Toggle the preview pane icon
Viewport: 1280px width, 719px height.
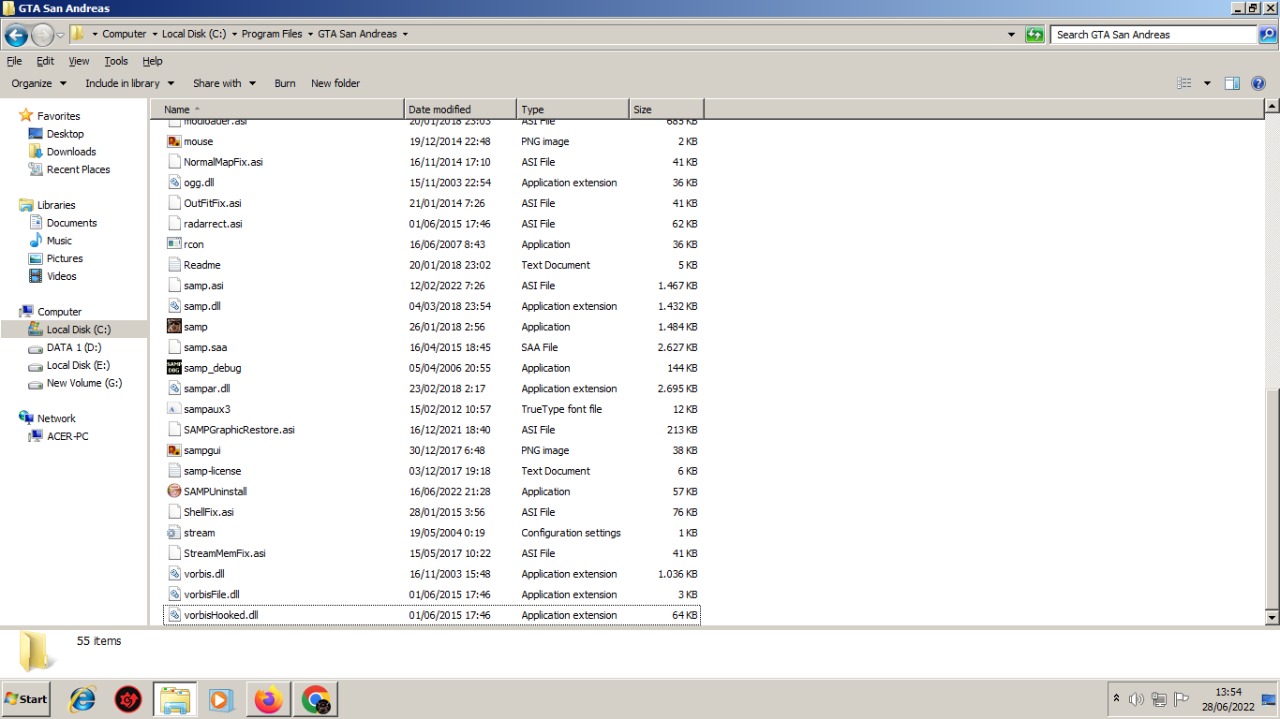pyautogui.click(x=1232, y=84)
